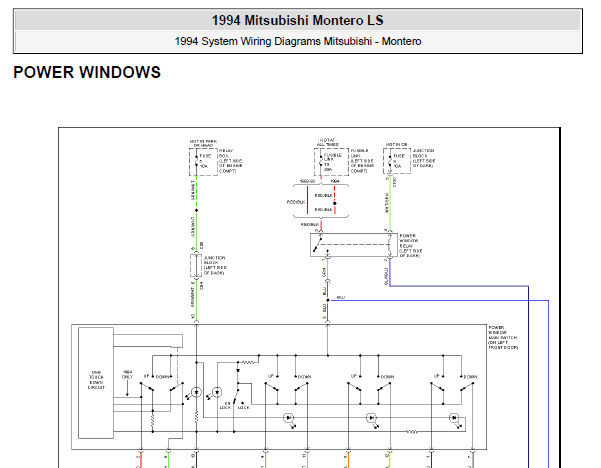Click the 'HOT IN PARK OR HEAD' label
Screen dimensions: 601x468
click(203, 143)
